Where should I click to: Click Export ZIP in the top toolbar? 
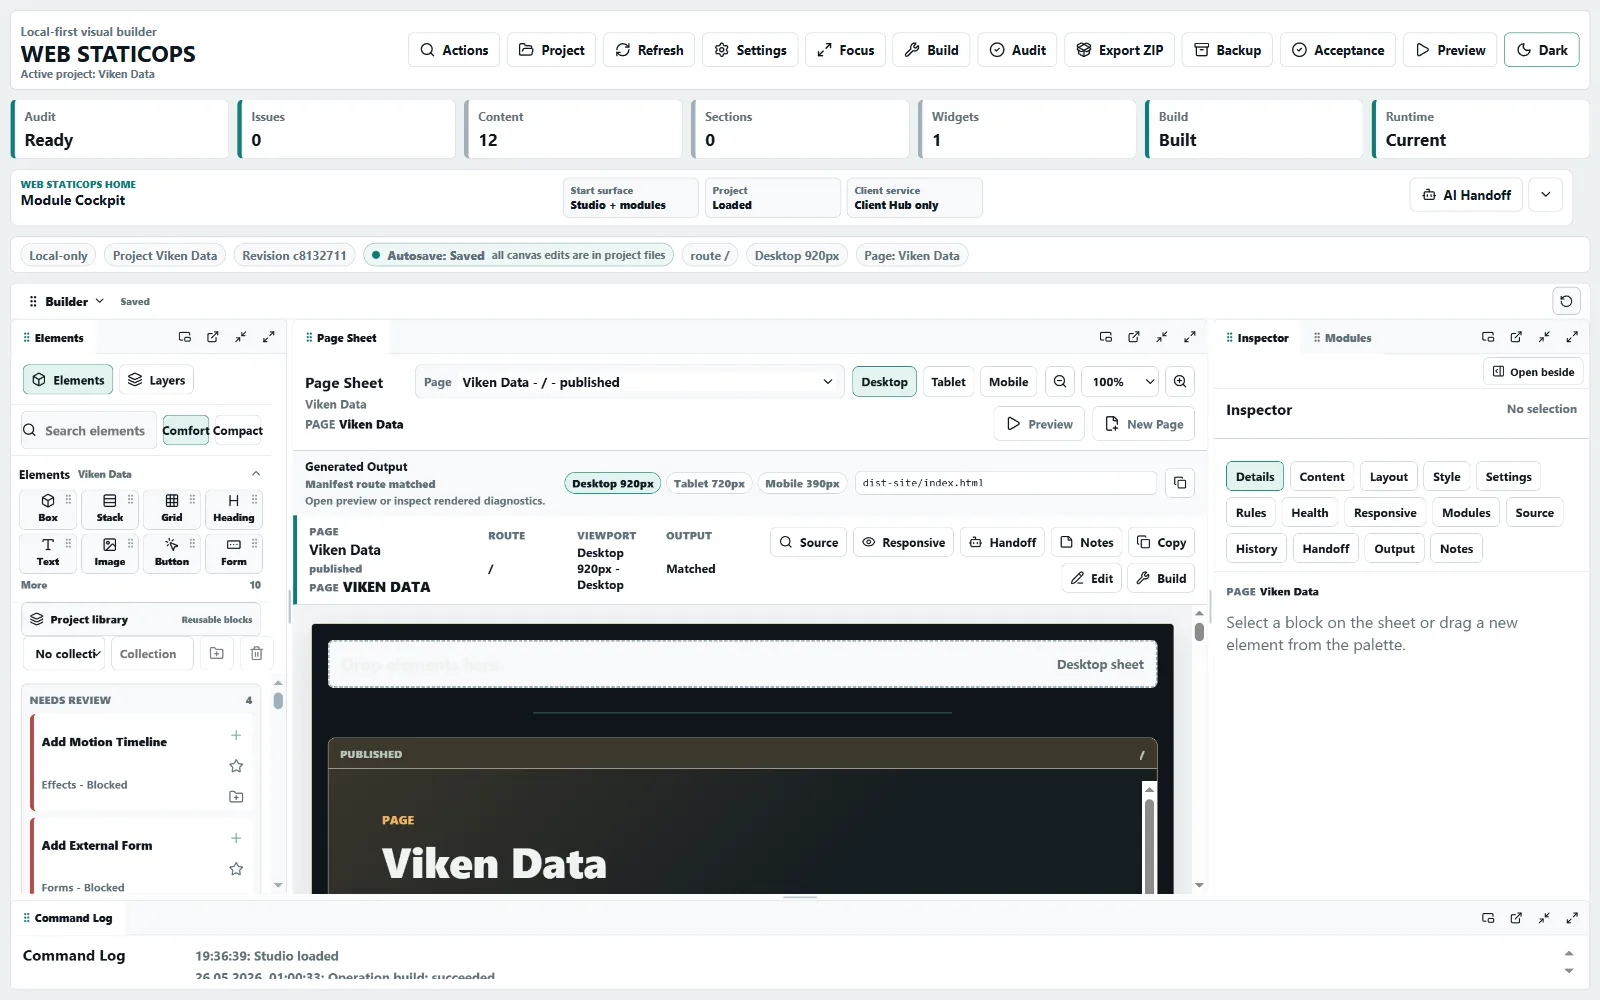click(1119, 50)
